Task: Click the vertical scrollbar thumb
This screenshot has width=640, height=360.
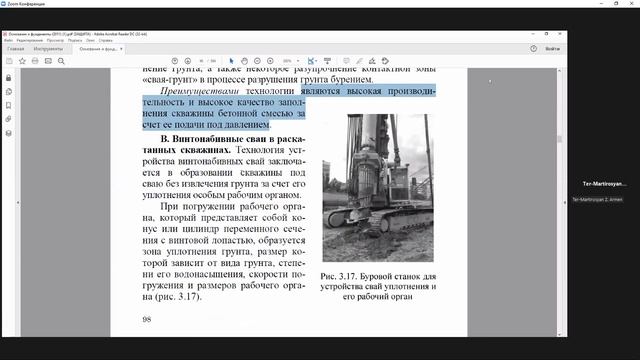Action: click(x=560, y=139)
